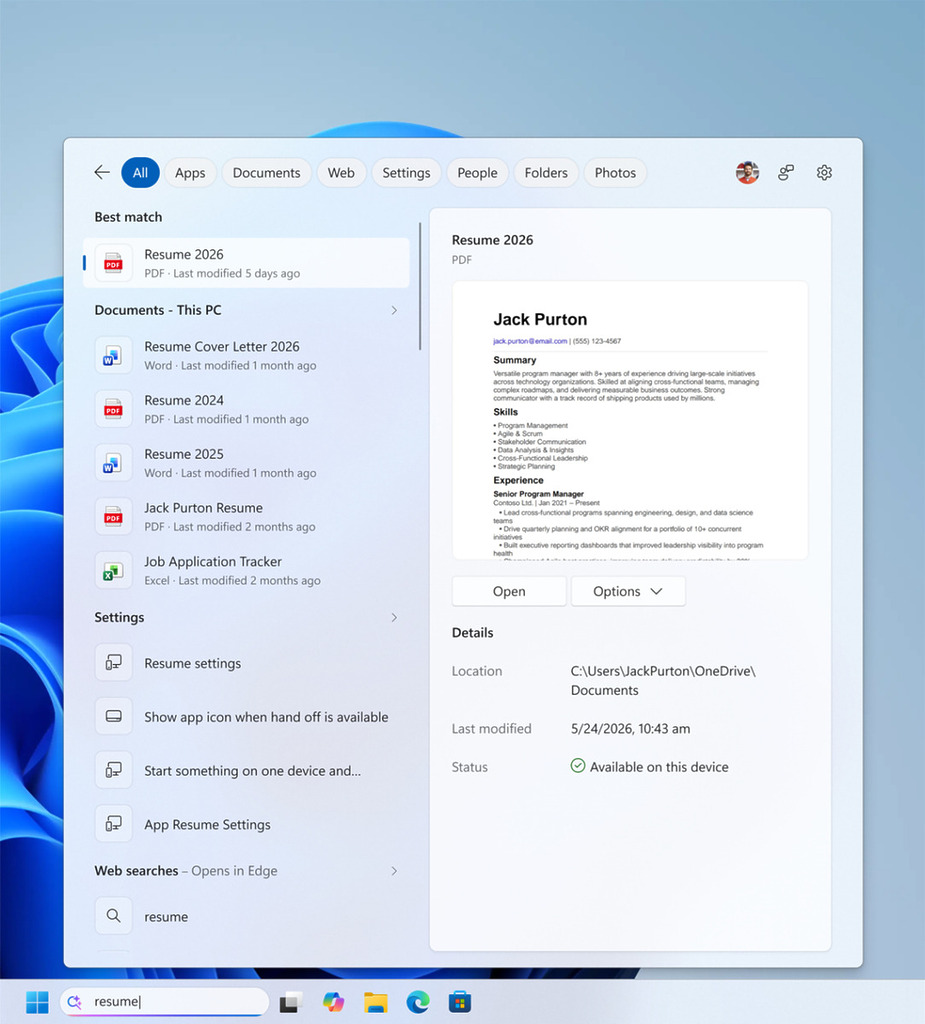Image resolution: width=925 pixels, height=1024 pixels.
Task: Click the Windows Start button
Action: tap(37, 1002)
